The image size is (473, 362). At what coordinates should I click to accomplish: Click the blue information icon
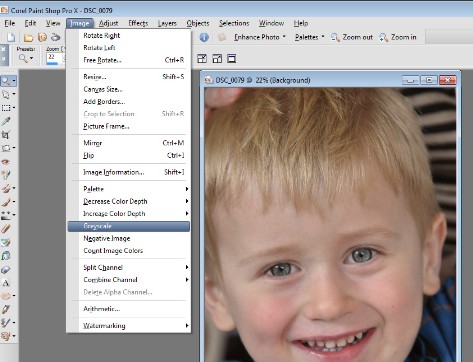coord(204,37)
